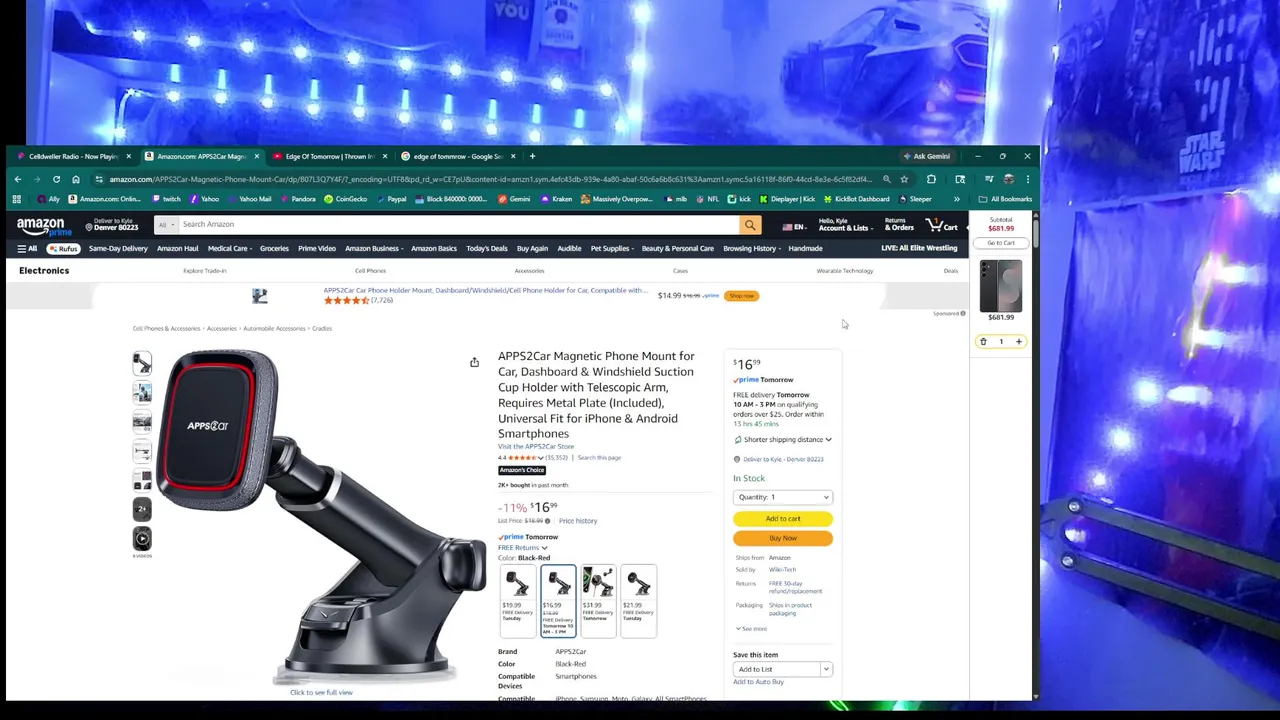Share product using share icon
This screenshot has width=1280, height=720.
[x=474, y=362]
